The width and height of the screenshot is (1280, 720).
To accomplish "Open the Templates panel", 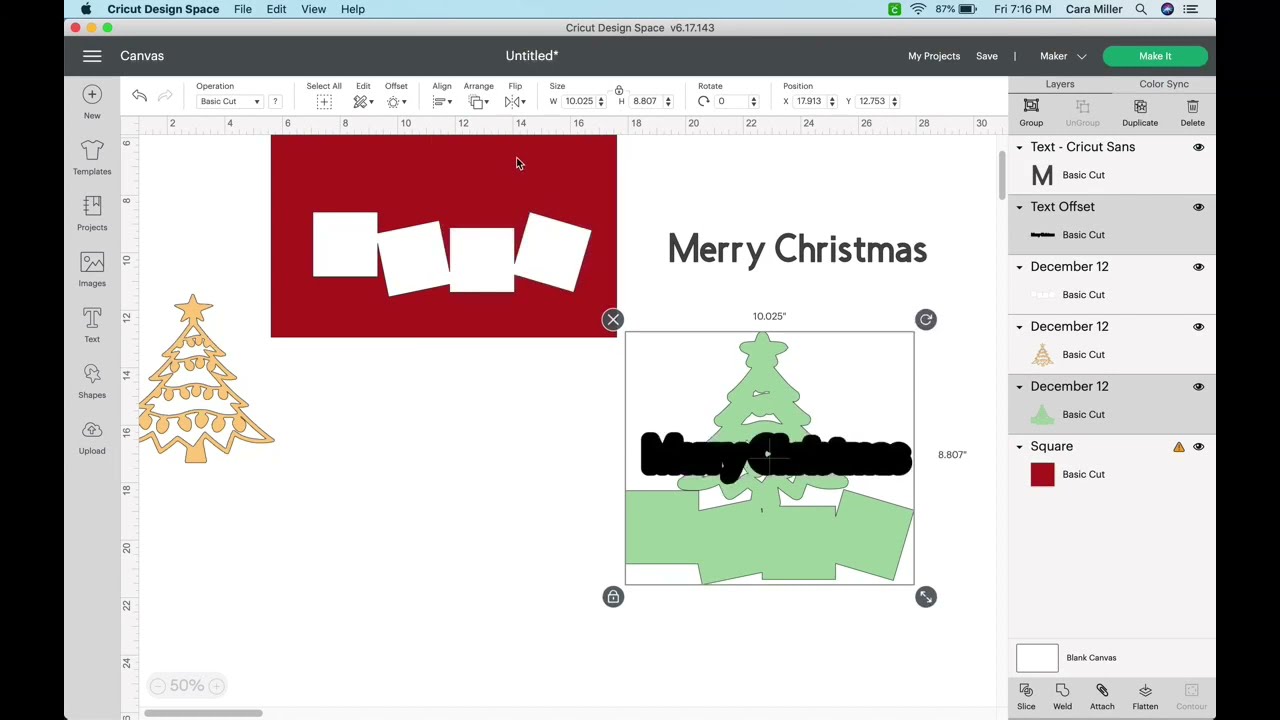I will point(92,158).
